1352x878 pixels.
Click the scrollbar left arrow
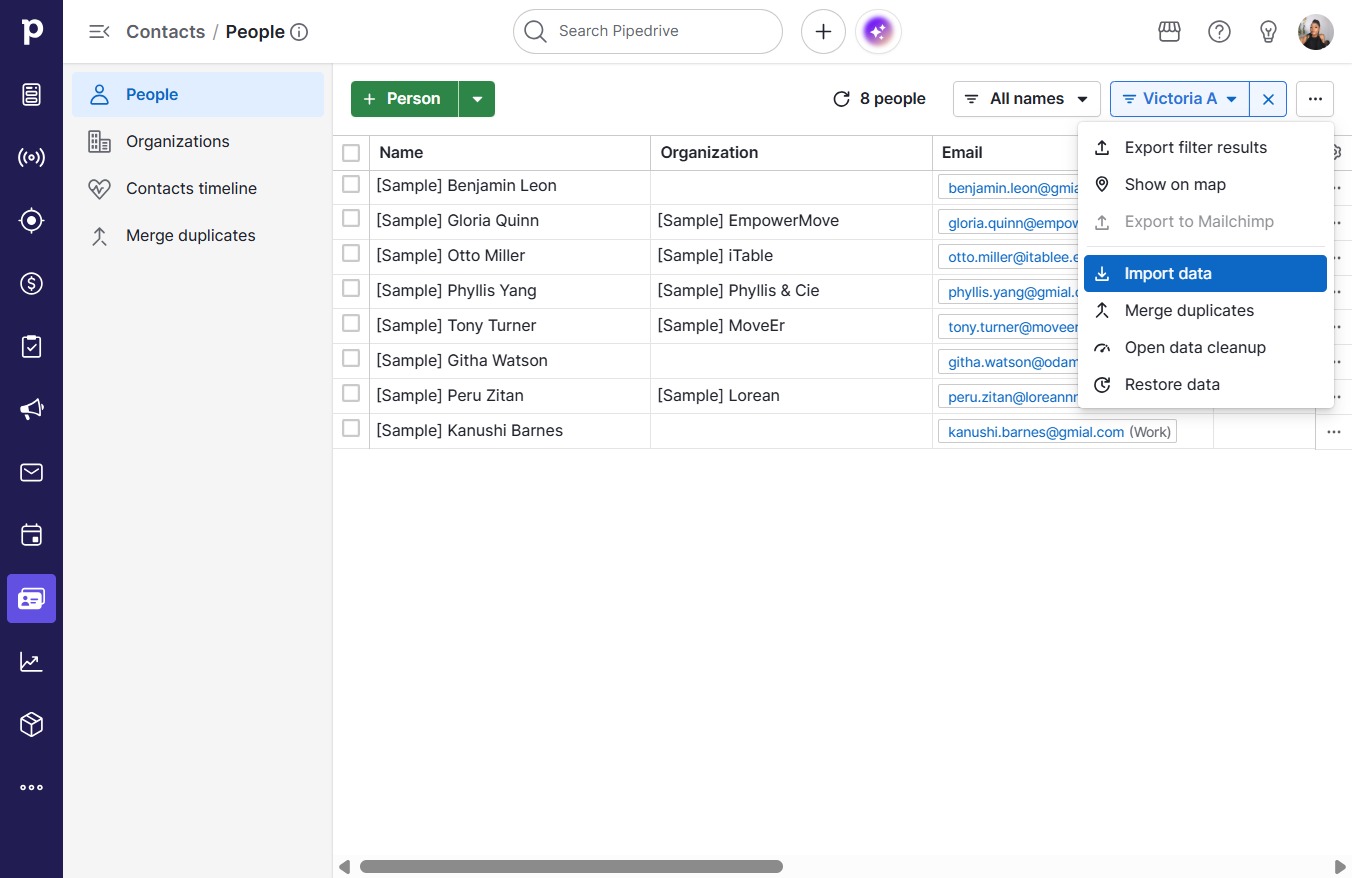[345, 867]
